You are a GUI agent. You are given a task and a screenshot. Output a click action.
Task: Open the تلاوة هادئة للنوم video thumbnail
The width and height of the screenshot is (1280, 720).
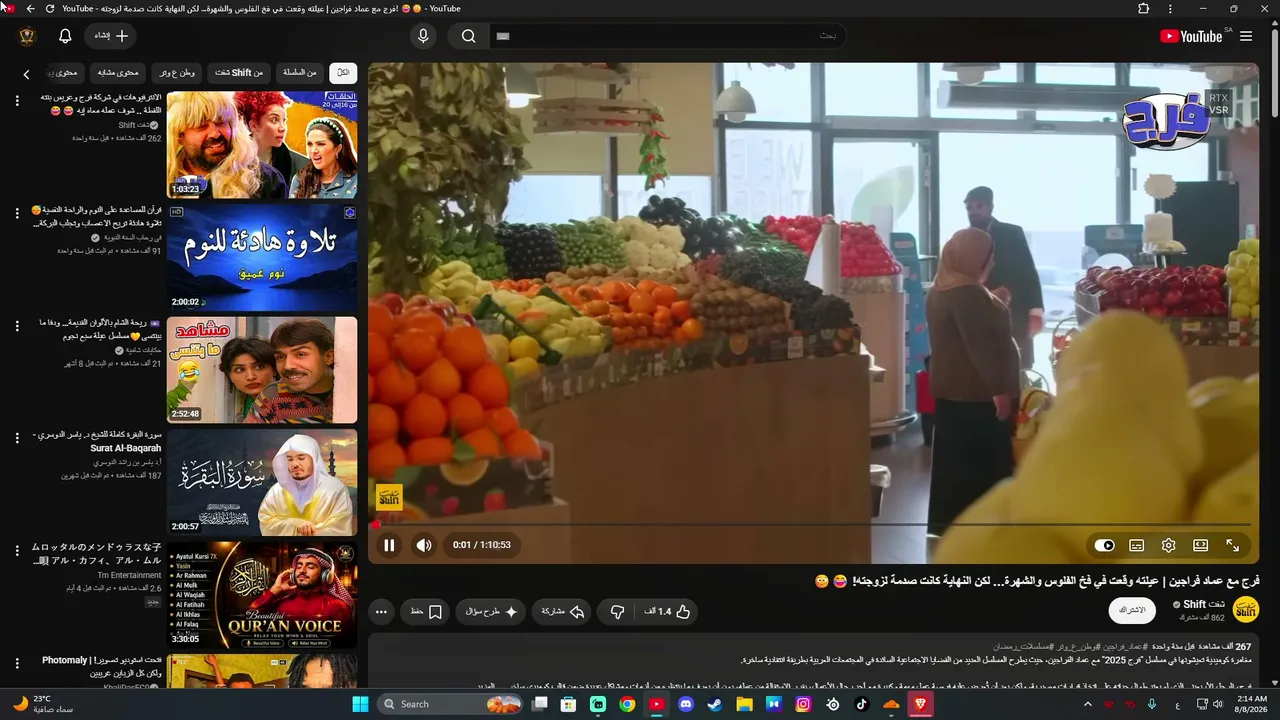tap(262, 258)
